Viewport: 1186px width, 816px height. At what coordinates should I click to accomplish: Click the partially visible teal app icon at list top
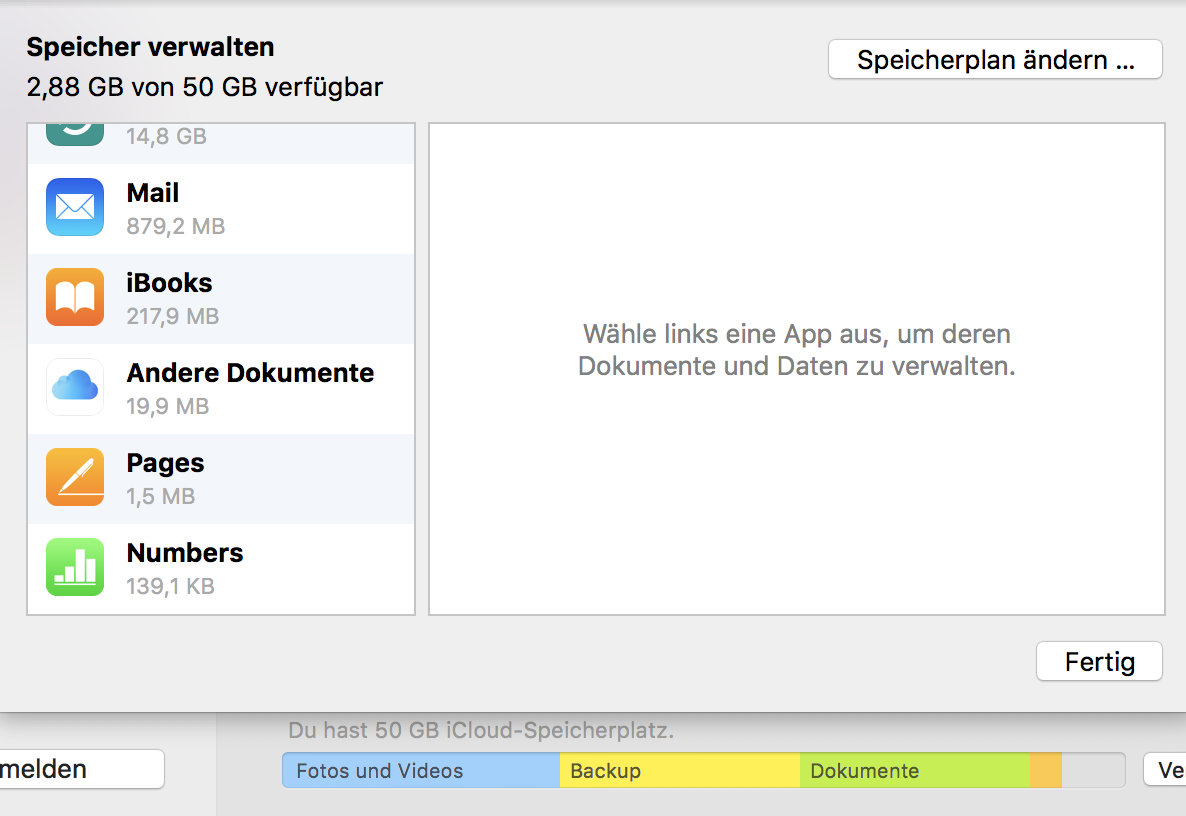[x=75, y=134]
